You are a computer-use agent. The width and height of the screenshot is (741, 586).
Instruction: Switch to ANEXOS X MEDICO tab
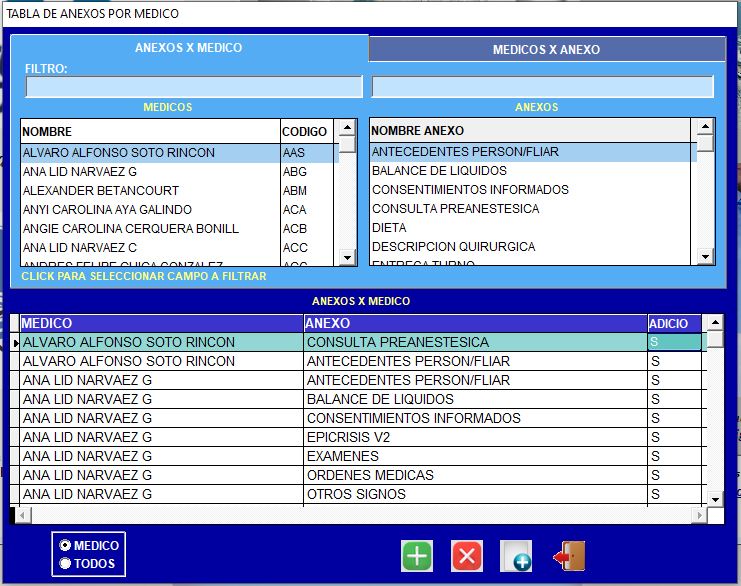click(189, 48)
